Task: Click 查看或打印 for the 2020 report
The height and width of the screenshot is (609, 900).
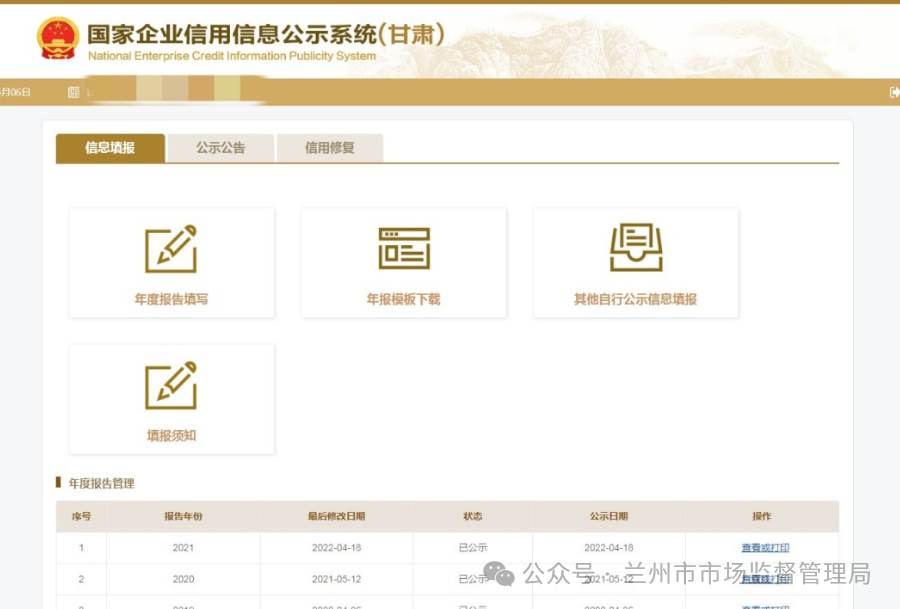Action: pos(765,579)
